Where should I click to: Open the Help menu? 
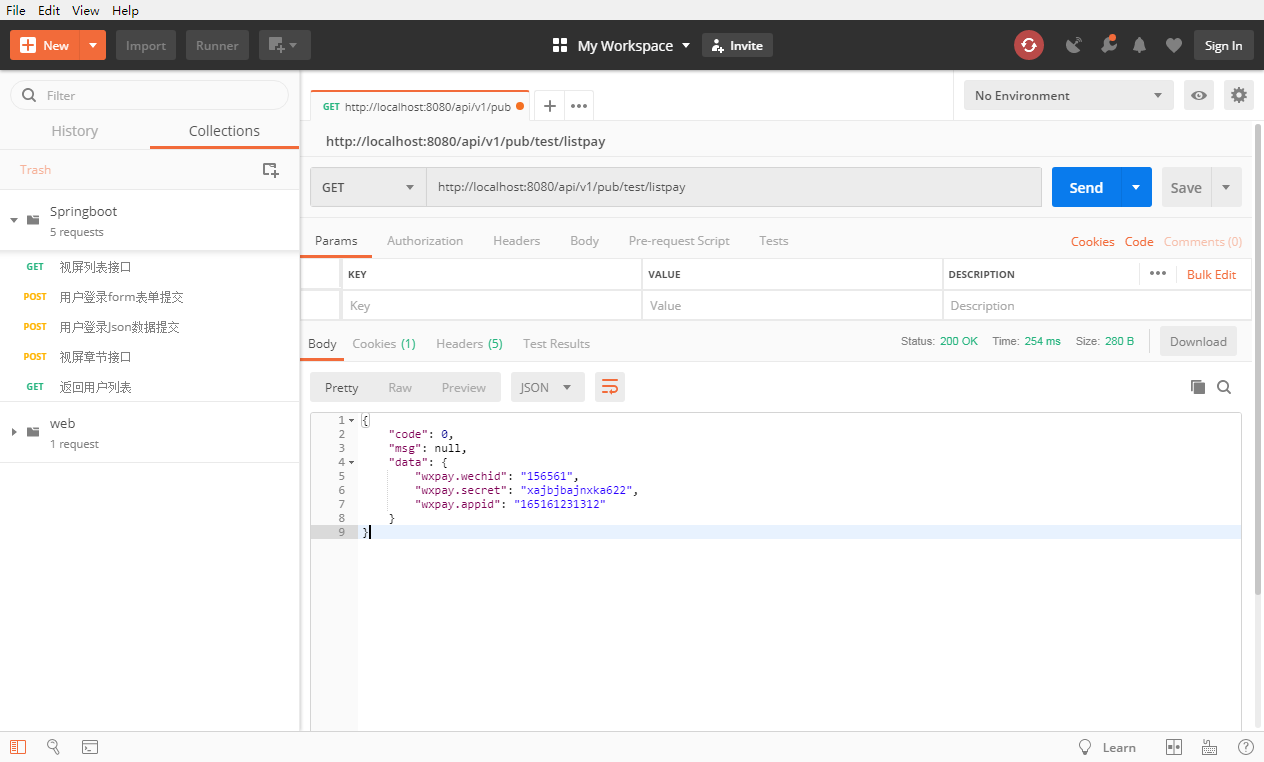(x=125, y=10)
